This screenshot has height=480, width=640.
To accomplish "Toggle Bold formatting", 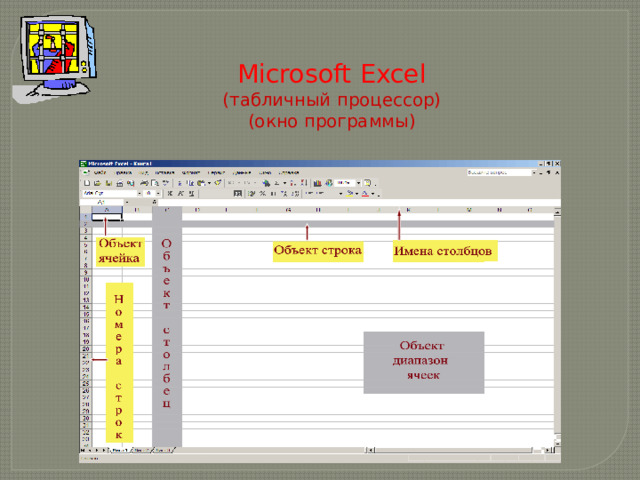I will pos(170,193).
